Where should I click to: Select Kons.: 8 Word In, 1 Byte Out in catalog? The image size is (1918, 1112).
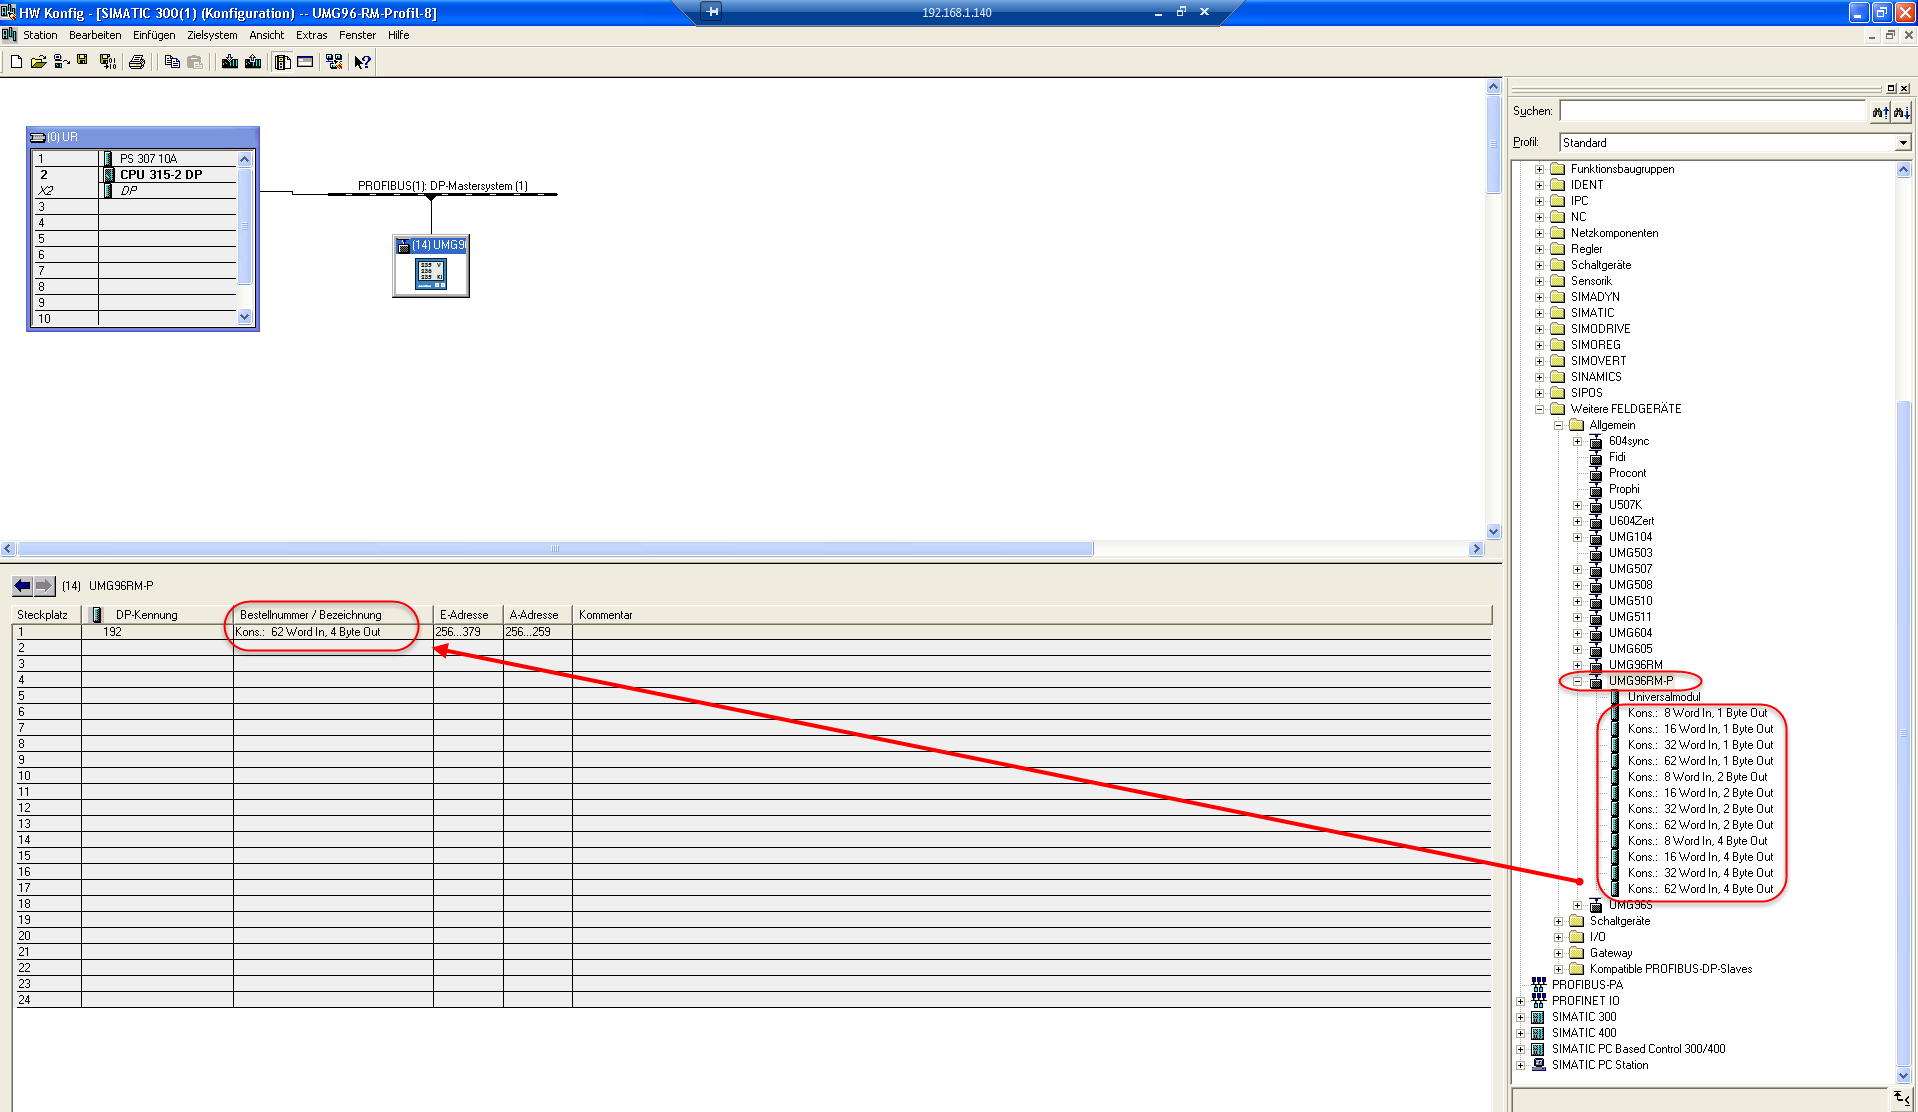tap(1697, 713)
